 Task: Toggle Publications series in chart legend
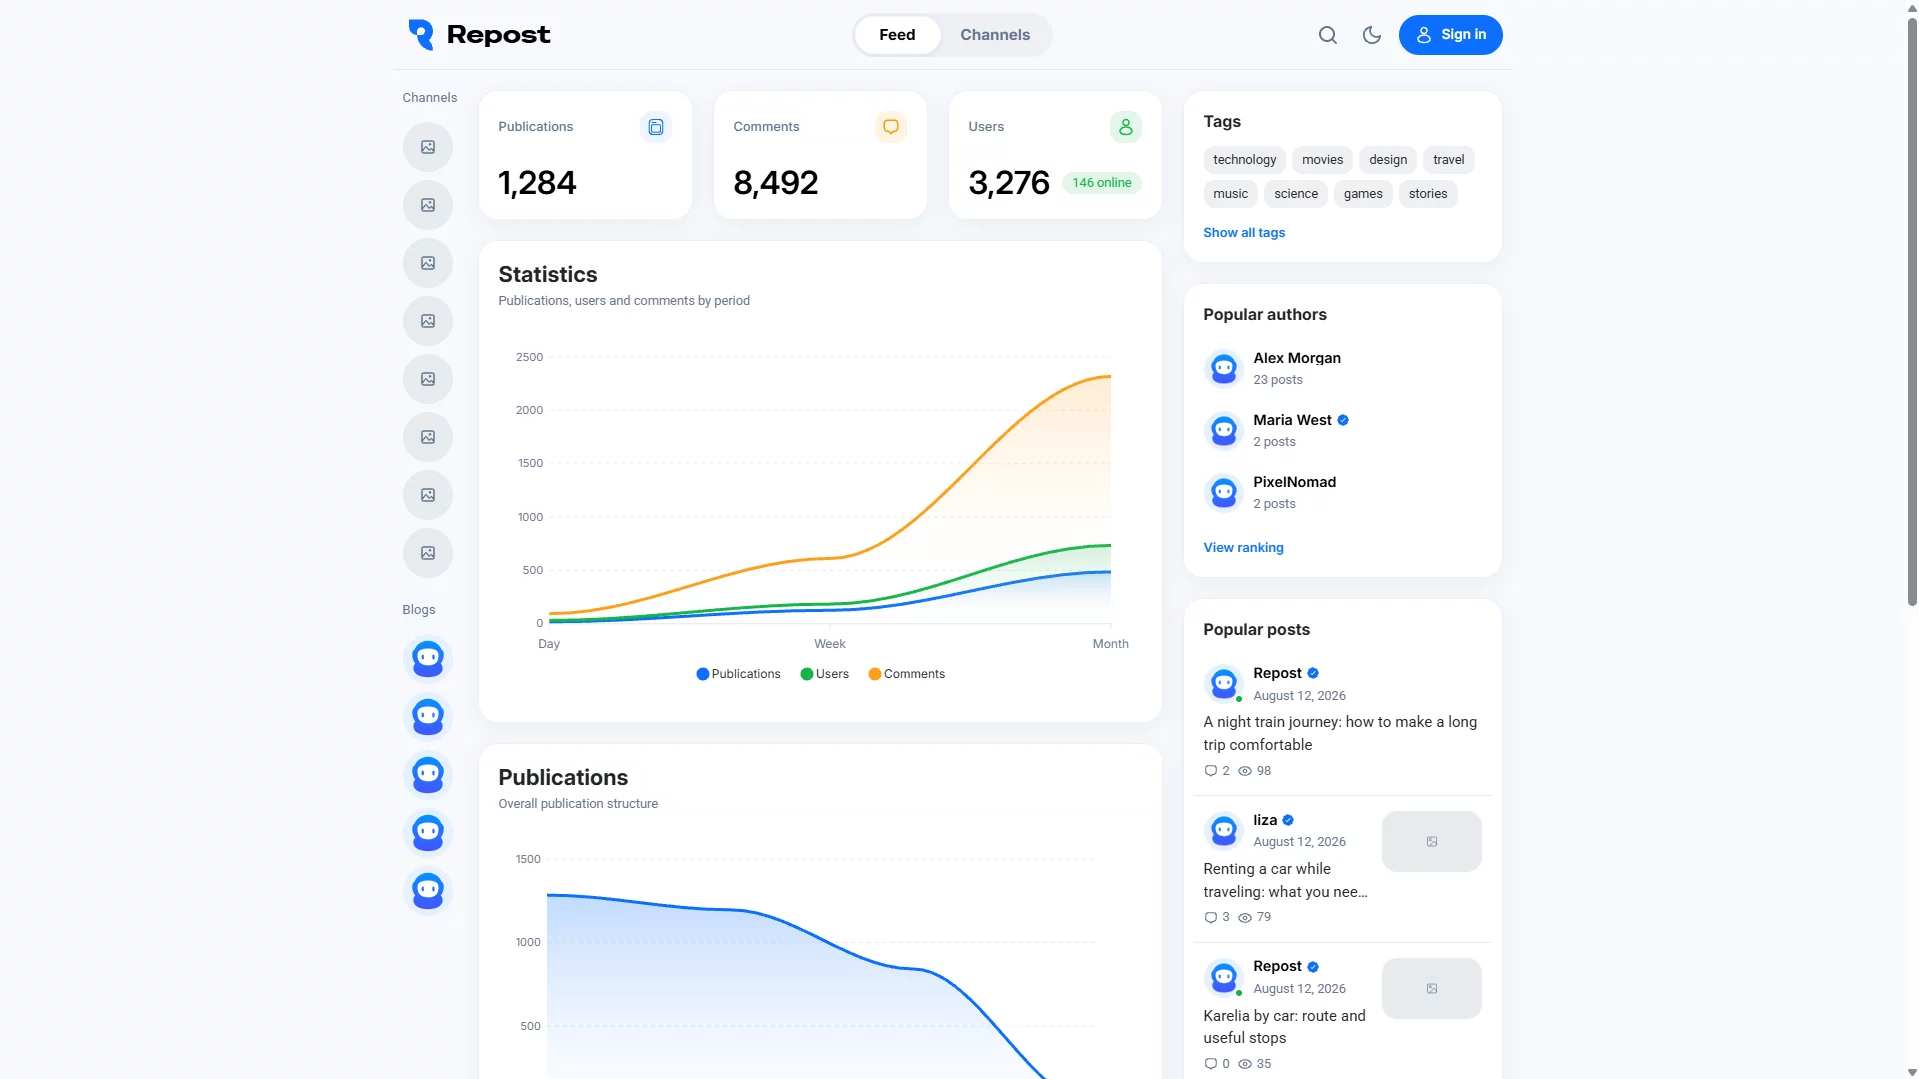point(738,674)
